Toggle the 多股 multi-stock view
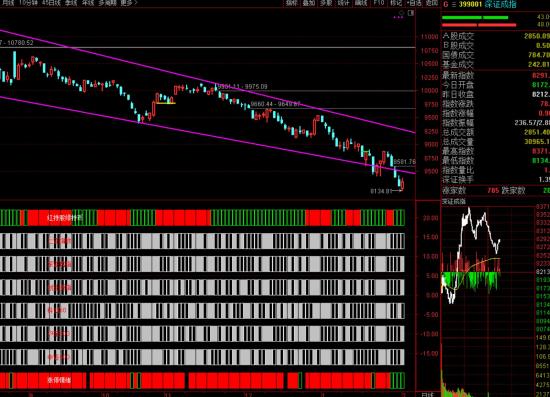 coord(326,3)
